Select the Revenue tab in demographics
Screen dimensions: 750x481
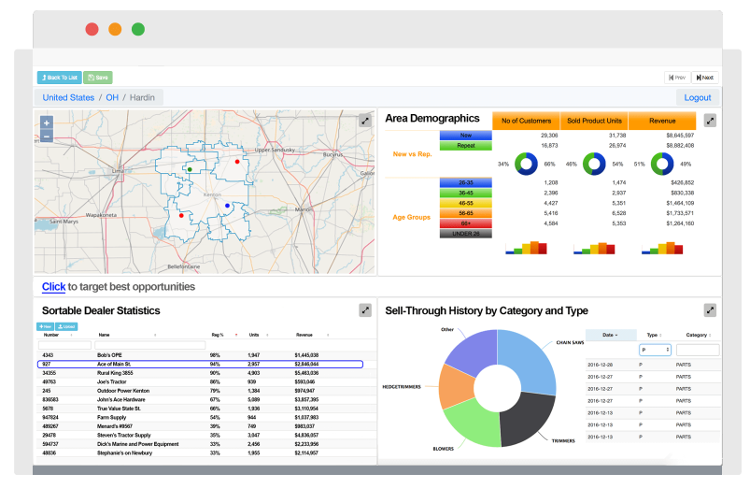[662, 121]
